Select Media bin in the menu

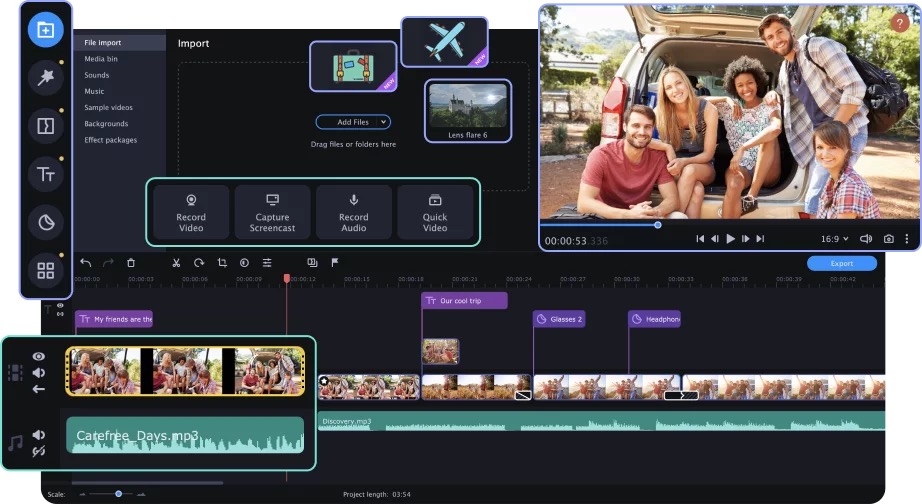(x=101, y=59)
